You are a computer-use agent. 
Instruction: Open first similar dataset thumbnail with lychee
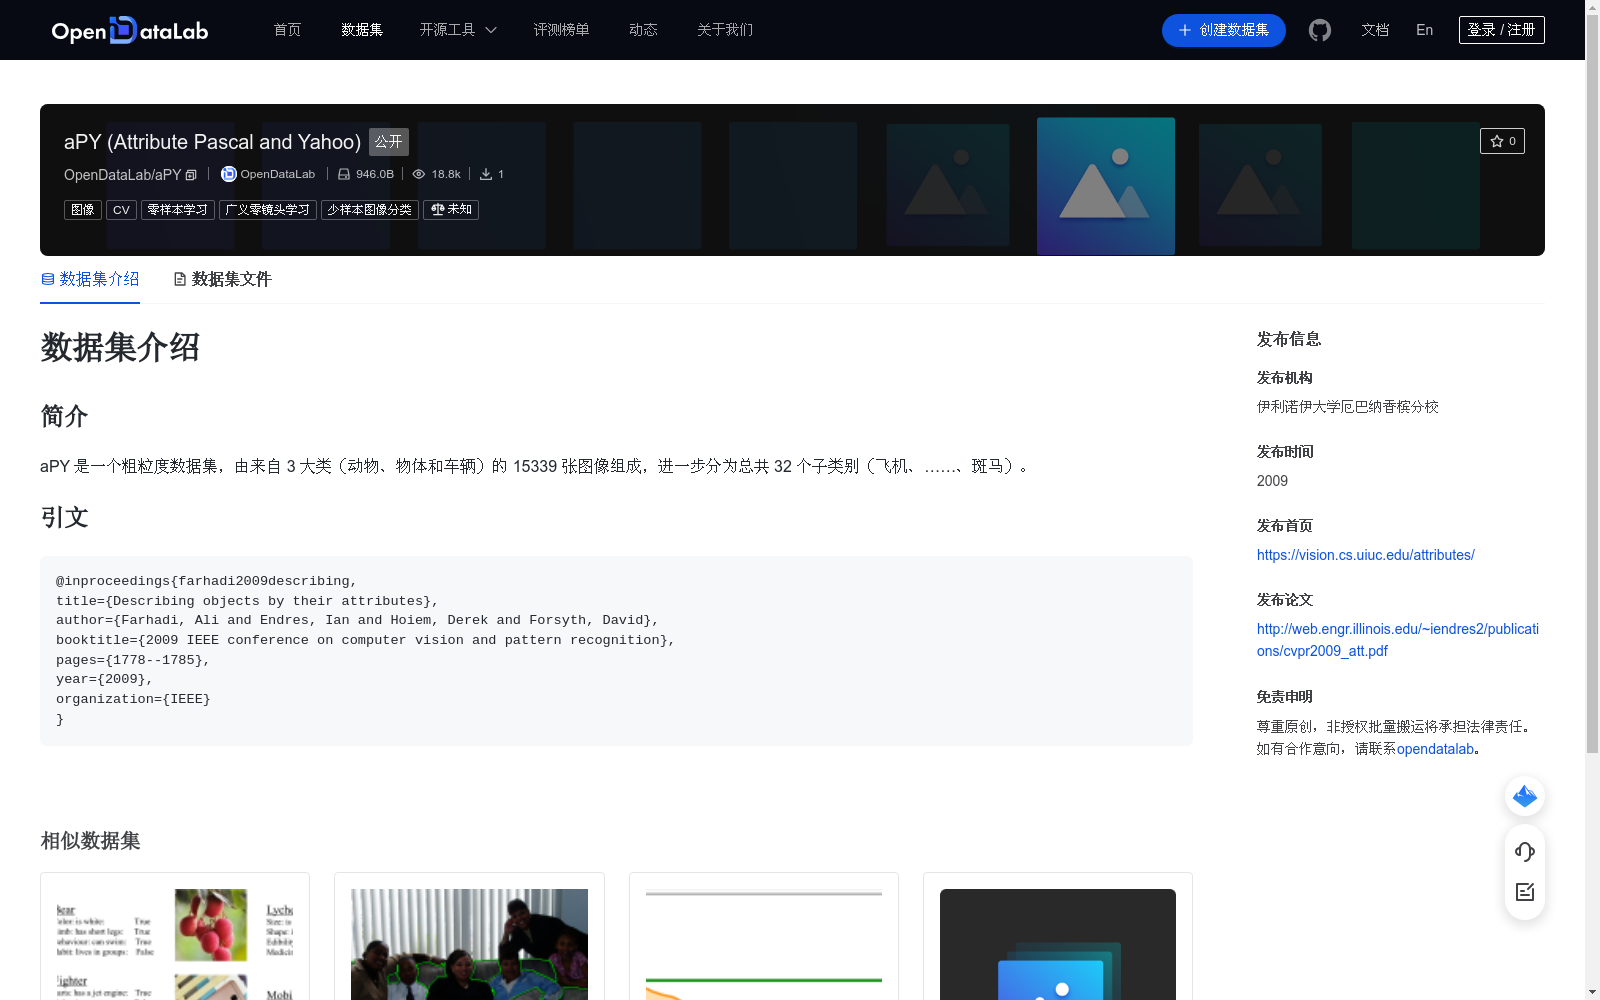pyautogui.click(x=175, y=944)
